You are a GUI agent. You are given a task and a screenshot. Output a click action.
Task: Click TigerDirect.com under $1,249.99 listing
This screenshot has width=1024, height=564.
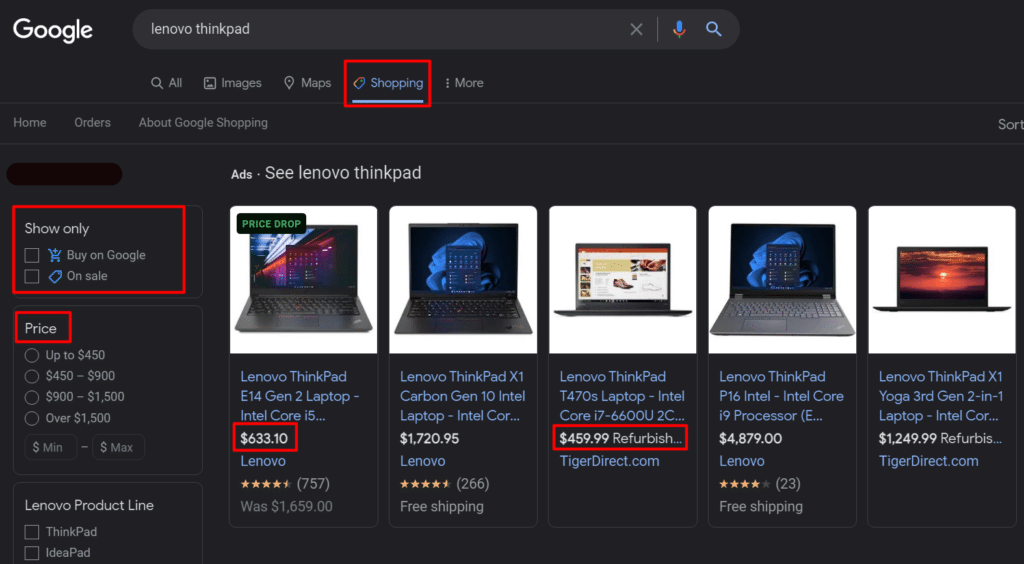pos(929,461)
